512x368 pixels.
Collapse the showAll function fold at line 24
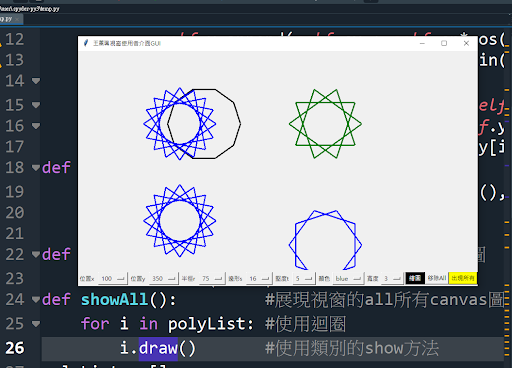[x=36, y=299]
